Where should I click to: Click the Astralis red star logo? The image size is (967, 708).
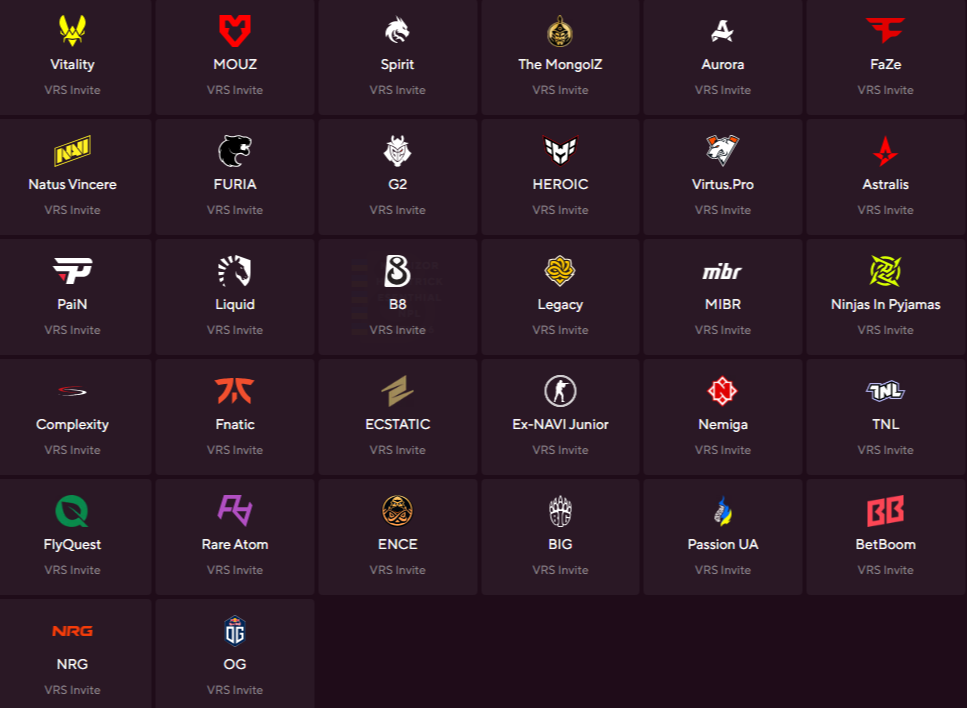[x=885, y=151]
